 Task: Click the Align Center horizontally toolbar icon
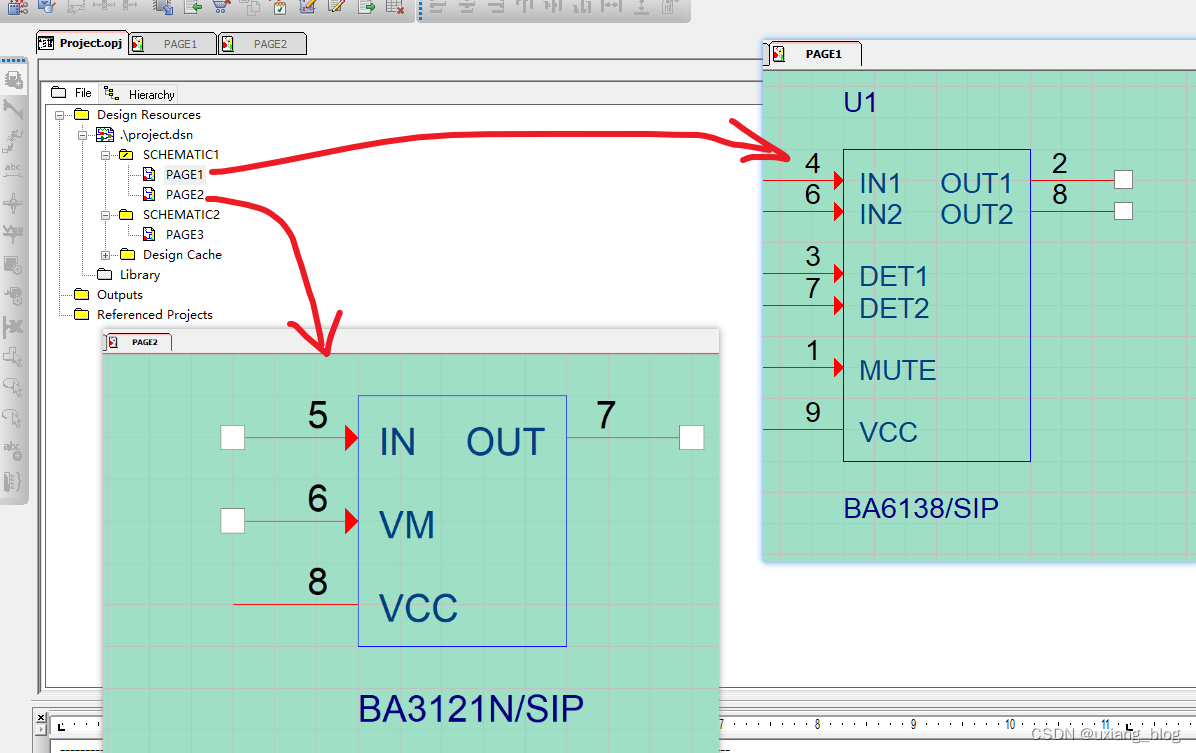click(x=467, y=7)
